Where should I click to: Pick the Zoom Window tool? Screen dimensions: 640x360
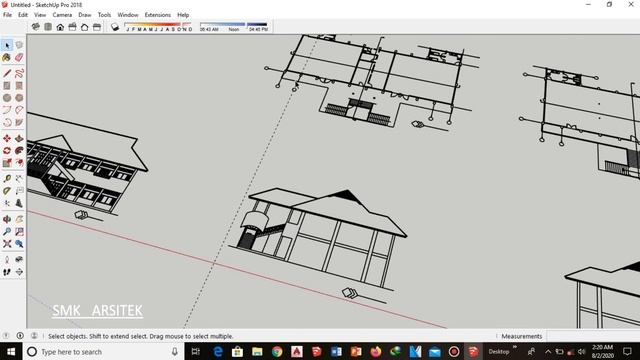(x=19, y=231)
